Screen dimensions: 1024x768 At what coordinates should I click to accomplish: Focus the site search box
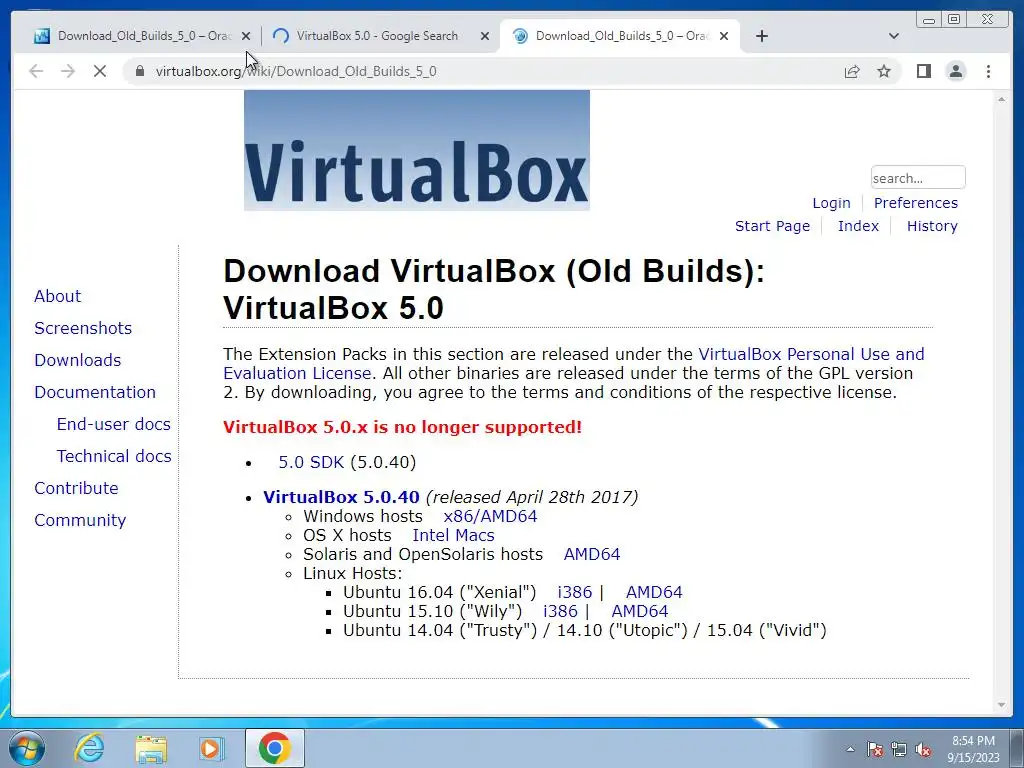coord(918,178)
